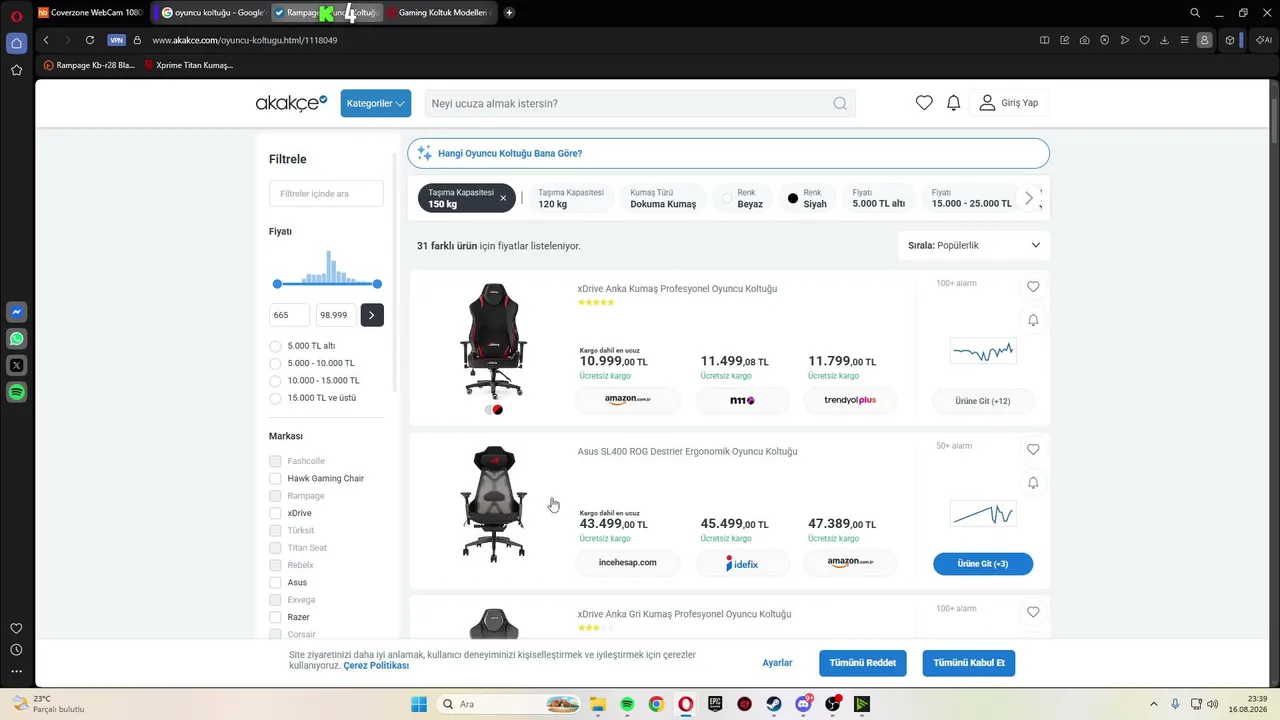Open Epic Games Launcher from the taskbar

tap(715, 704)
